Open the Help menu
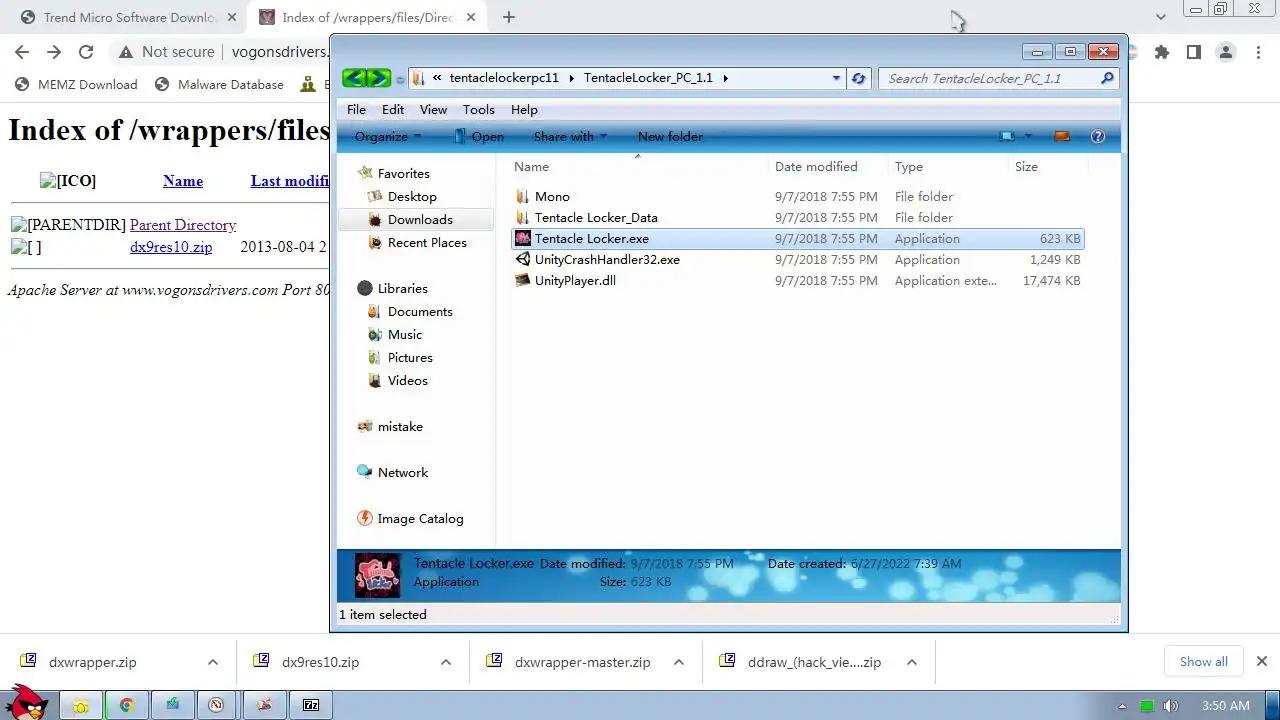The width and height of the screenshot is (1280, 720). pos(524,109)
